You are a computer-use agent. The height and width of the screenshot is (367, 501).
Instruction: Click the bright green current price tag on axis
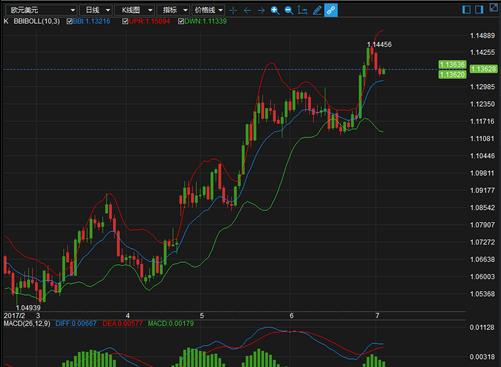(484, 69)
